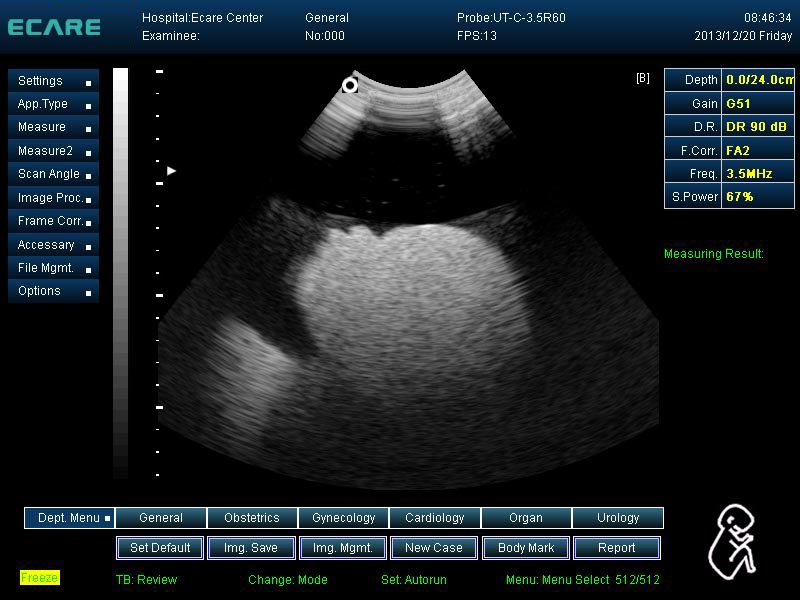The image size is (800, 600).
Task: Open the Report button
Action: coord(617,548)
